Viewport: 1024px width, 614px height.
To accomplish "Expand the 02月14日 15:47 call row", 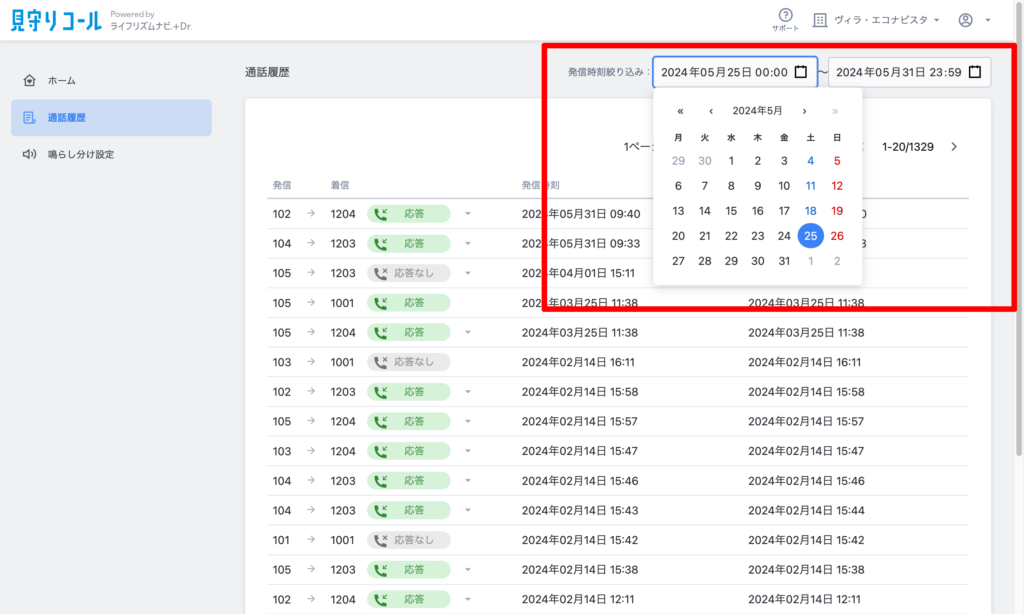I will tap(468, 451).
